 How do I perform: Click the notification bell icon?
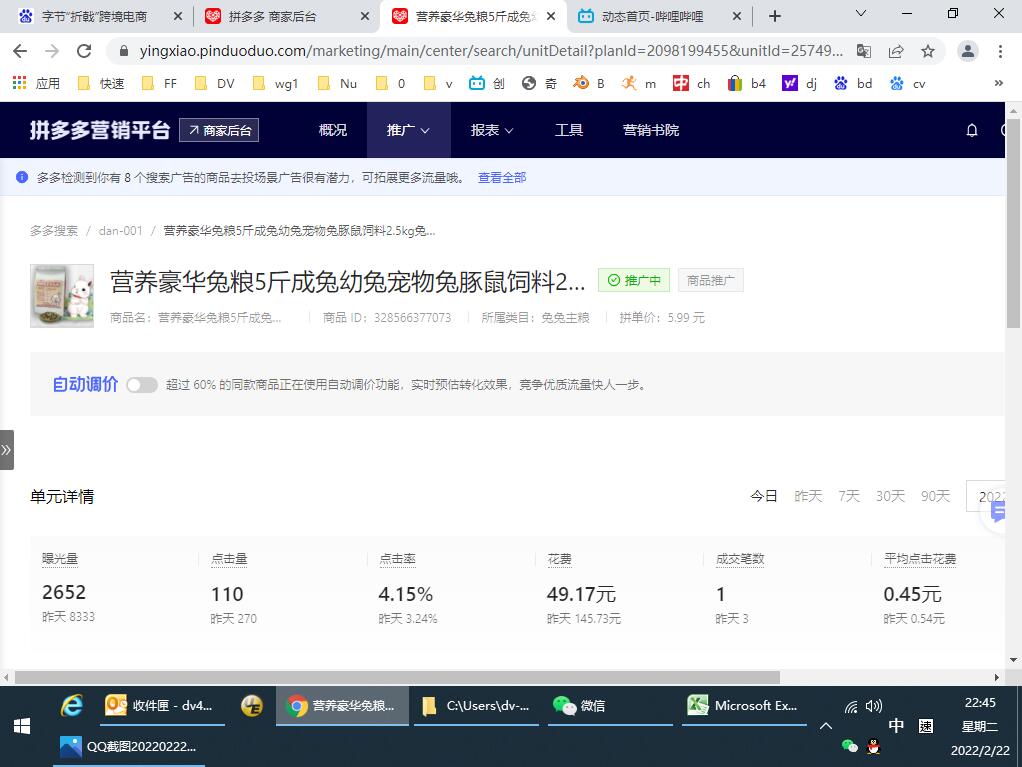(972, 130)
